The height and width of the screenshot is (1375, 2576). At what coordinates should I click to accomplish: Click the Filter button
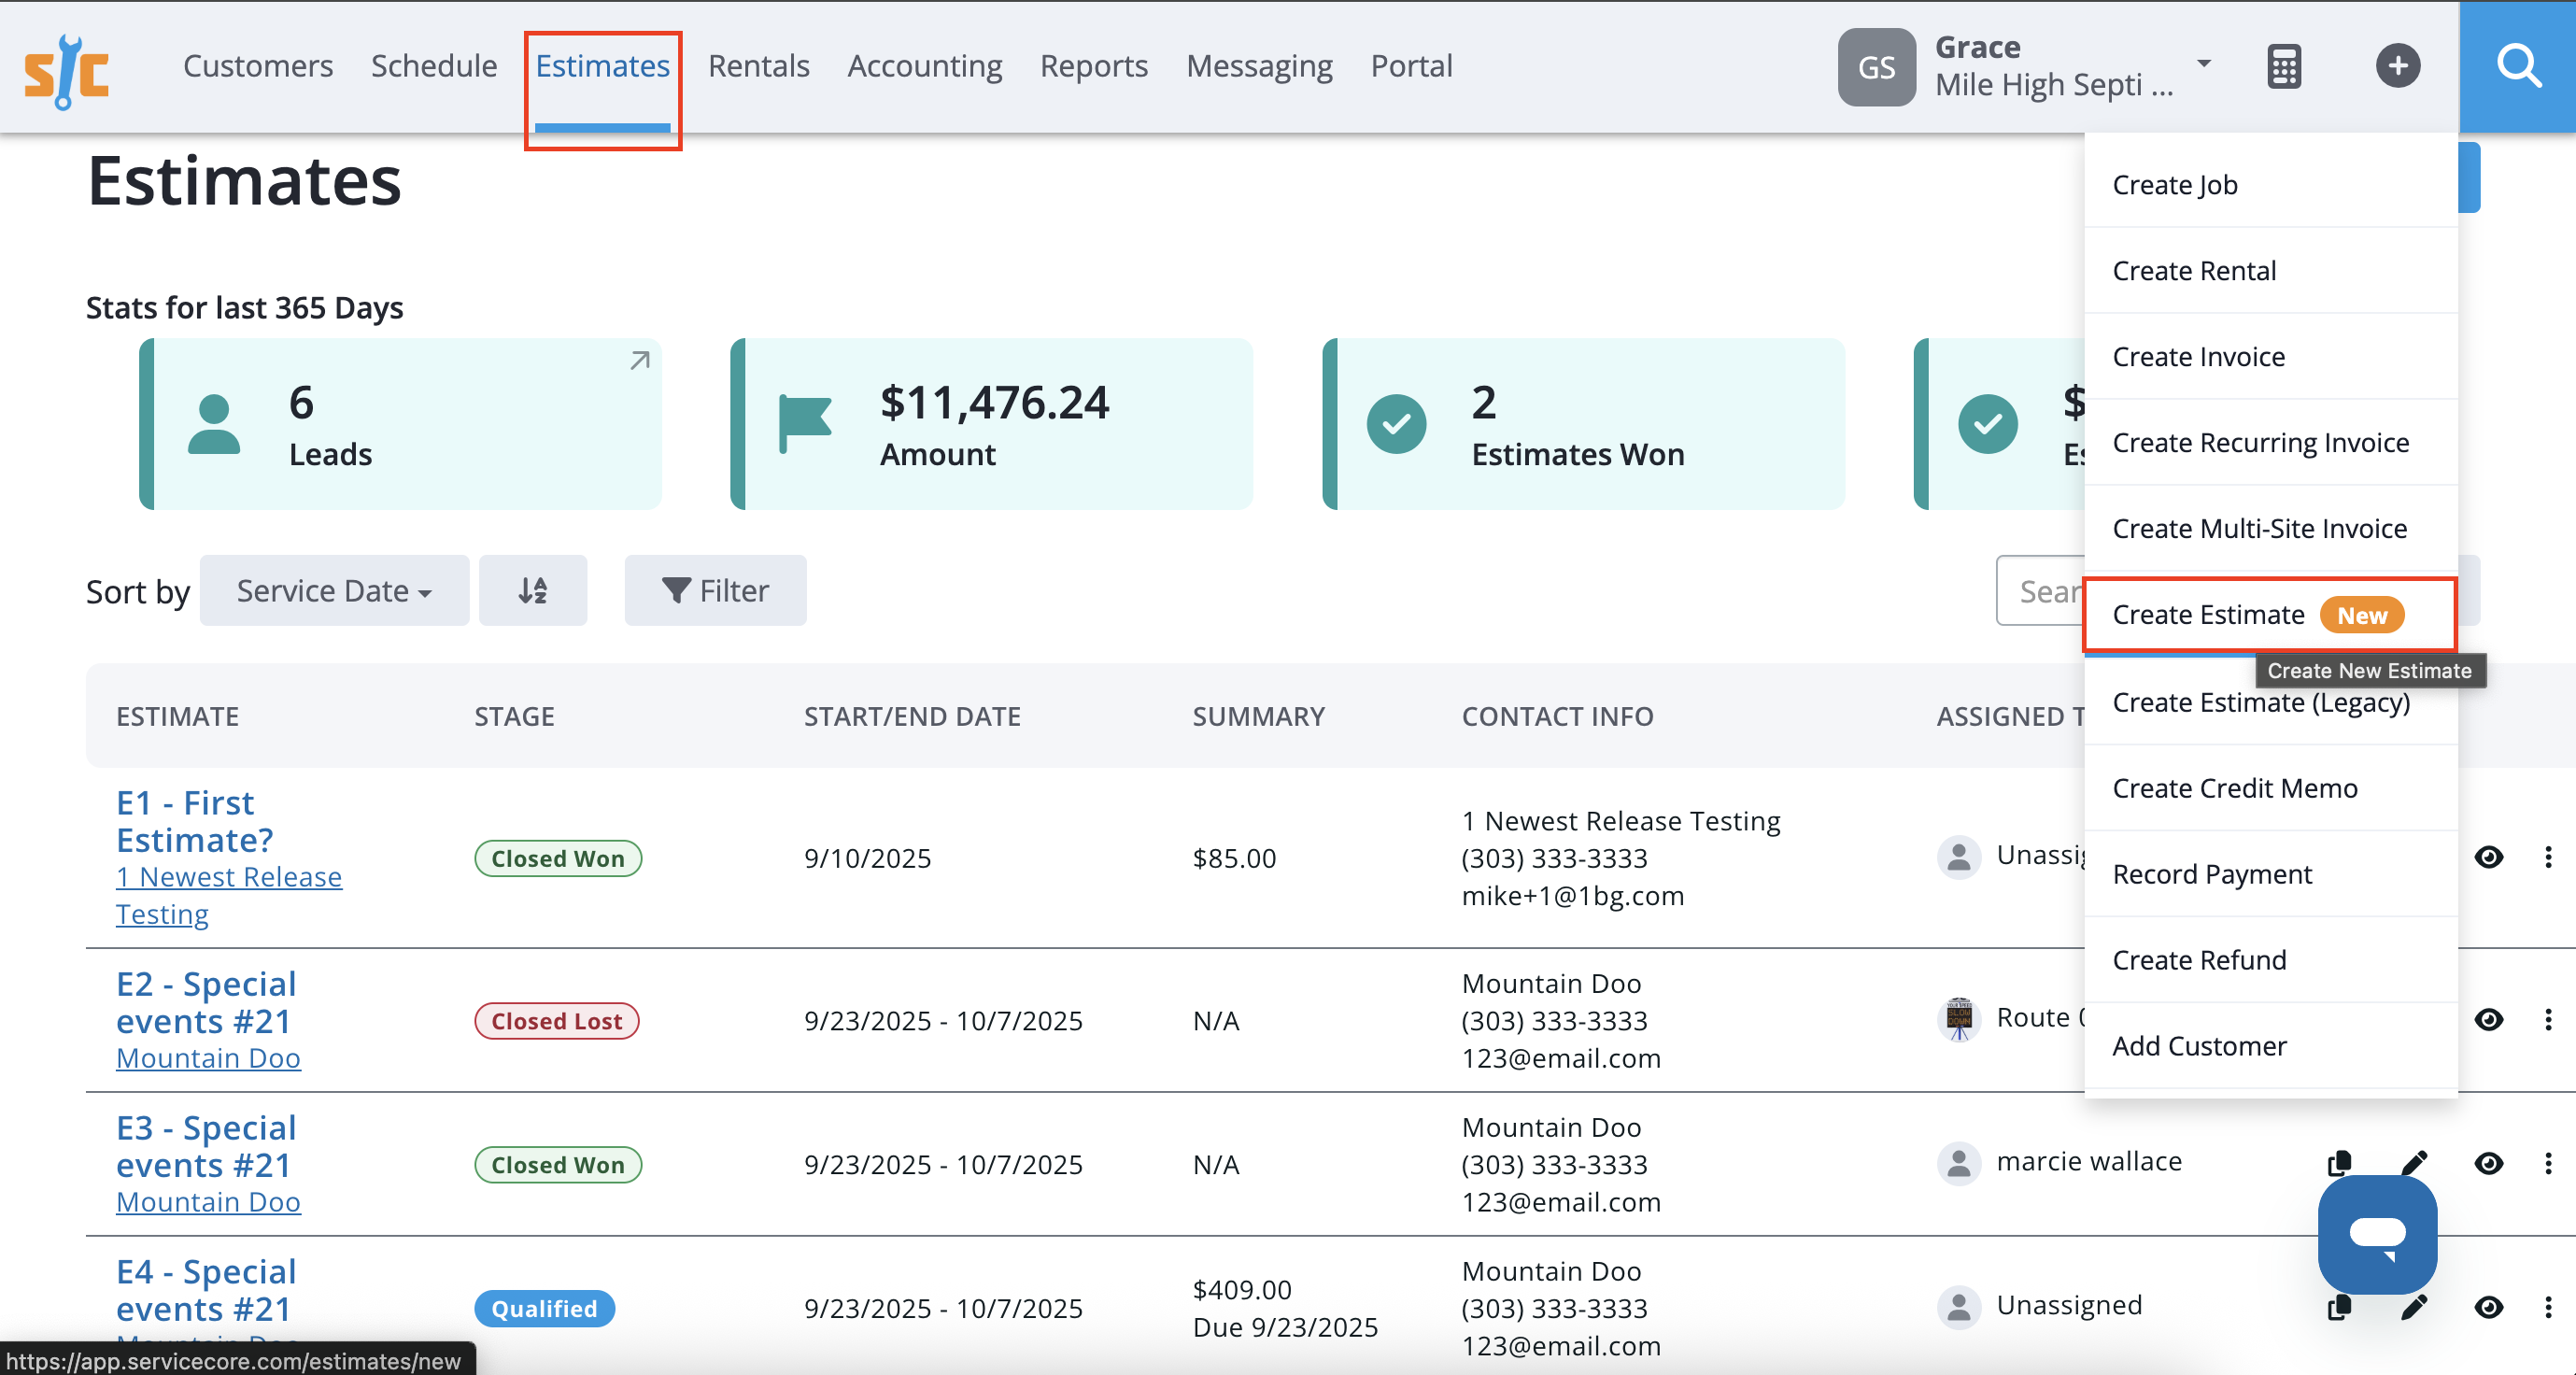tap(715, 590)
